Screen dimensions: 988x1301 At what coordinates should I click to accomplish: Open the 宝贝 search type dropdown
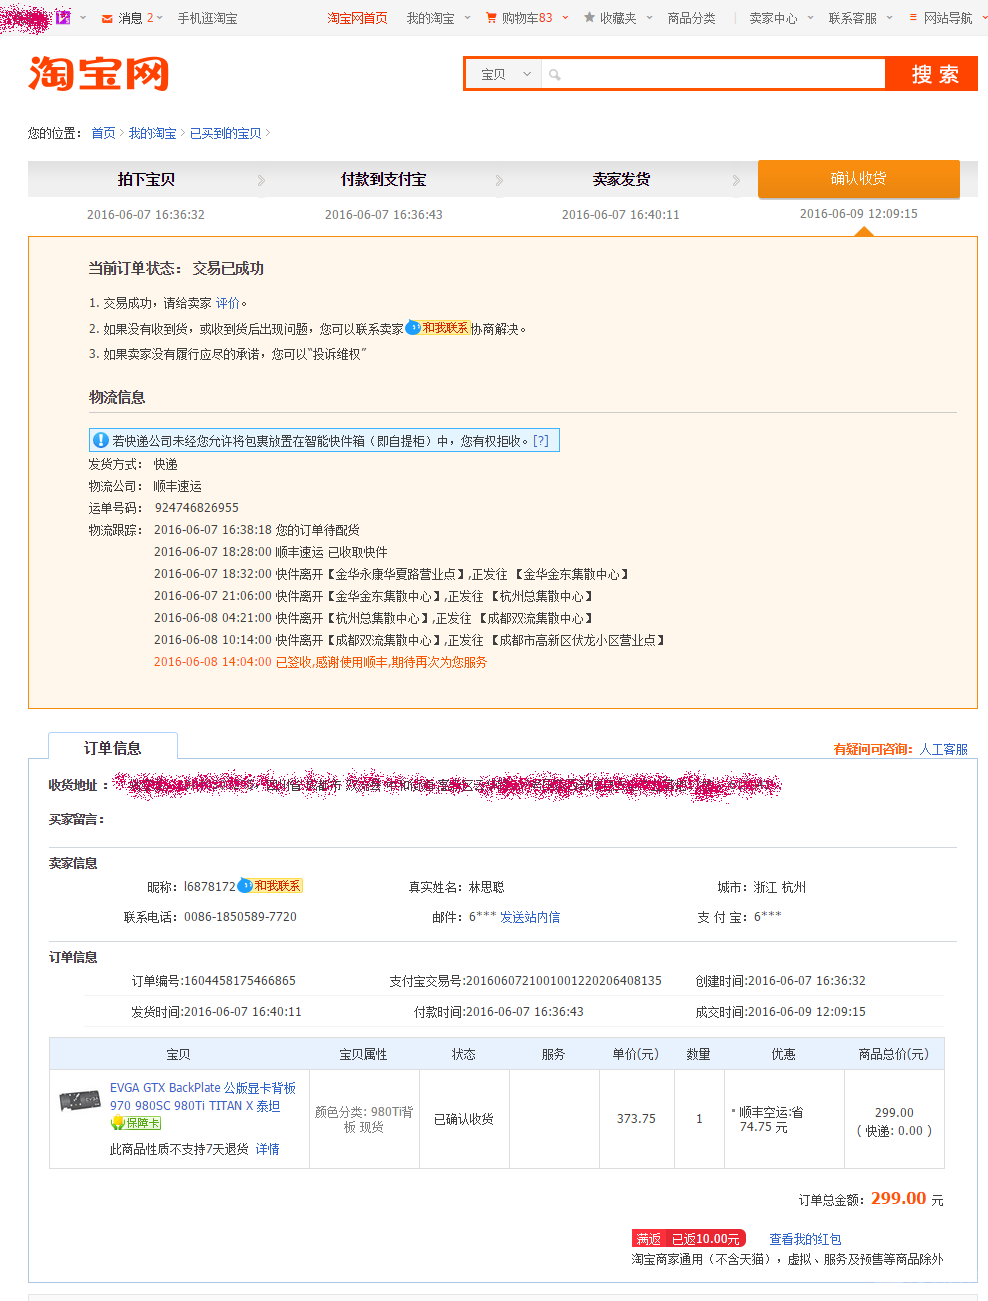[x=503, y=74]
